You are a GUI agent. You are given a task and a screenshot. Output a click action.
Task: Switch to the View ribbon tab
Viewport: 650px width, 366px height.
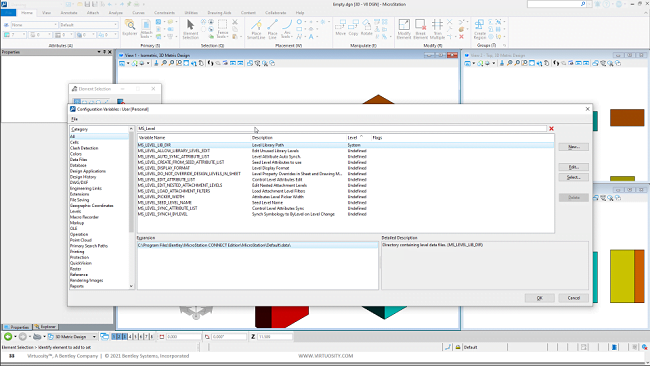click(46, 13)
